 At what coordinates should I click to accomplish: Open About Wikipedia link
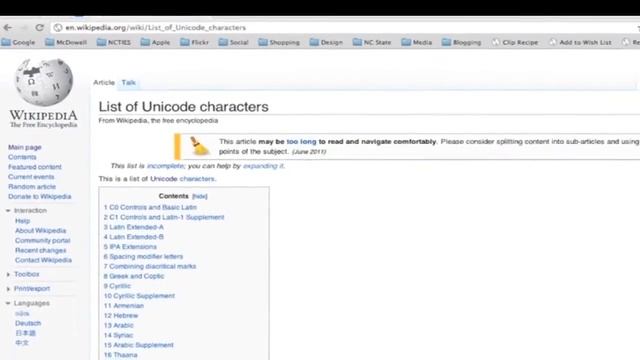40,231
